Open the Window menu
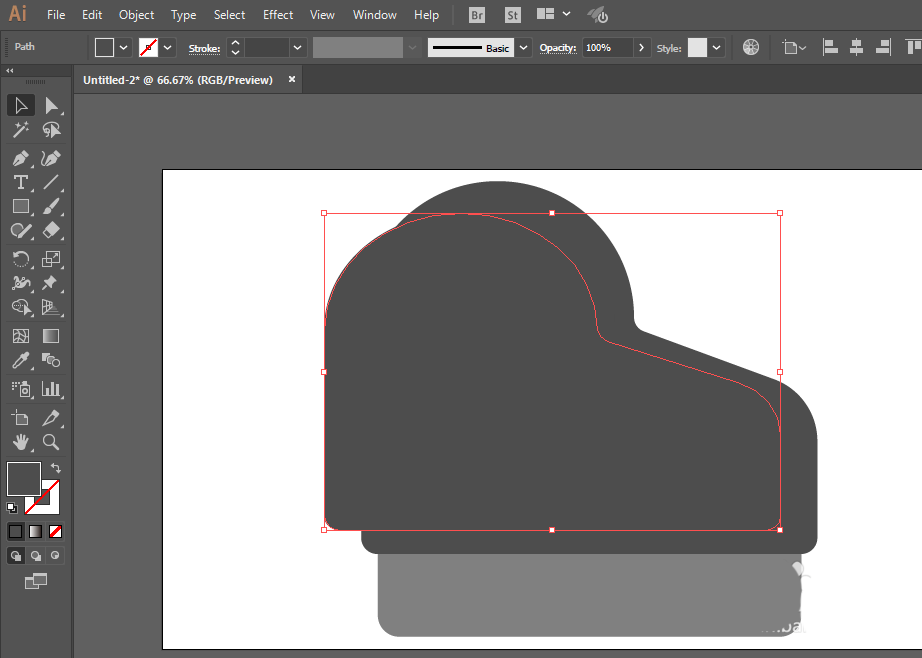Image resolution: width=922 pixels, height=658 pixels. click(x=375, y=15)
